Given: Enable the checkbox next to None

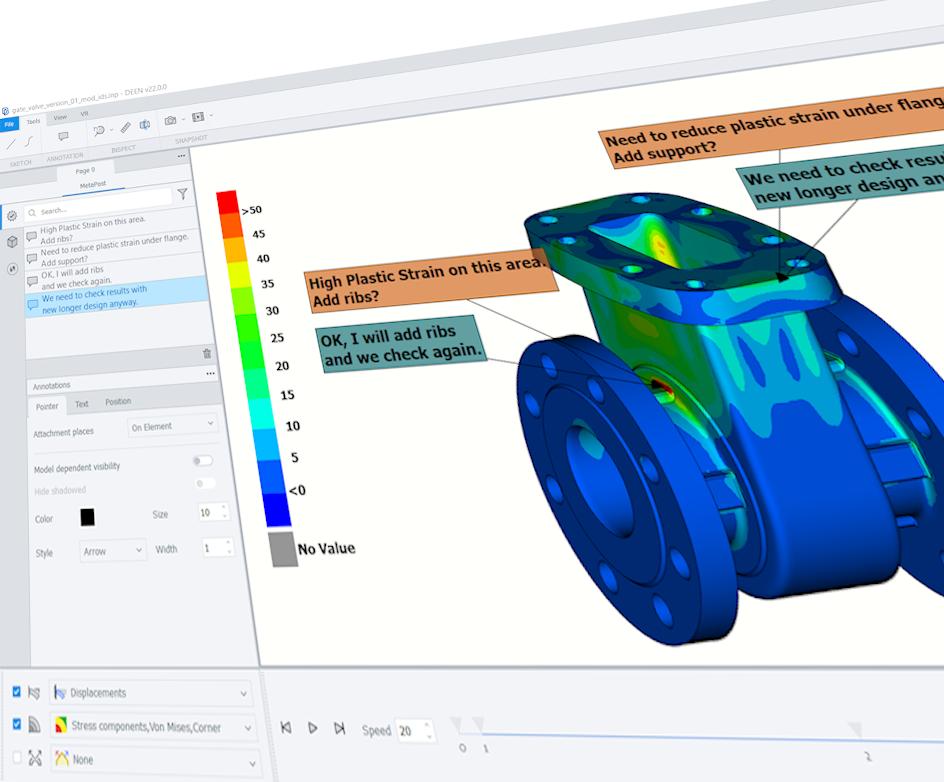Looking at the screenshot, I should click(17, 757).
